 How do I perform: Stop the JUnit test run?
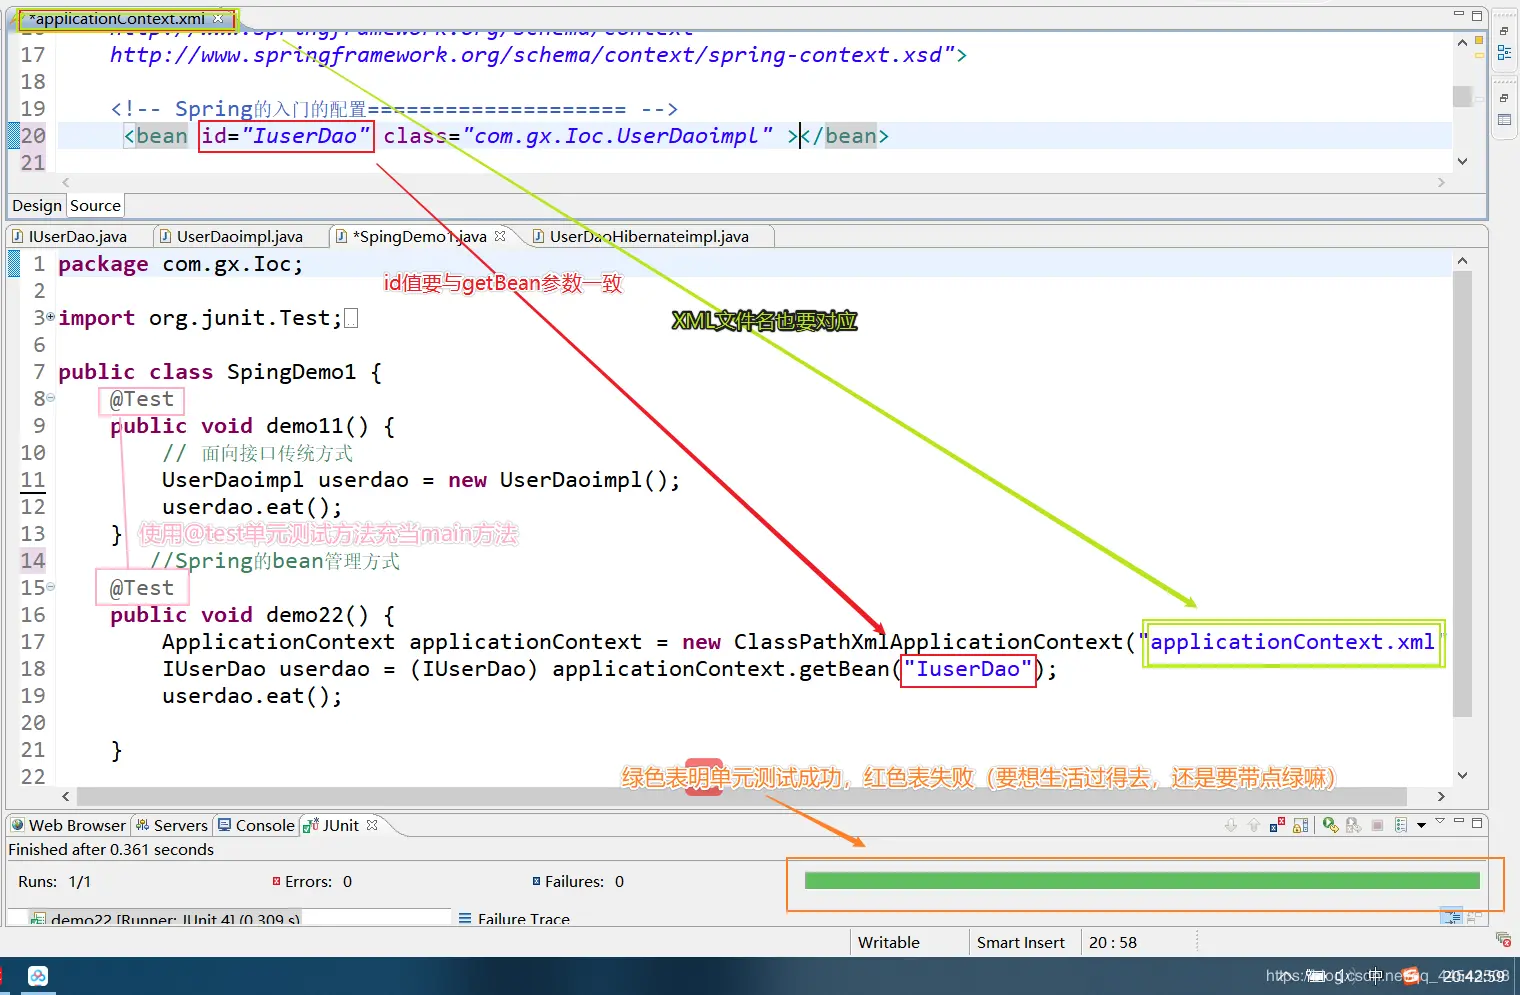pos(1377,825)
